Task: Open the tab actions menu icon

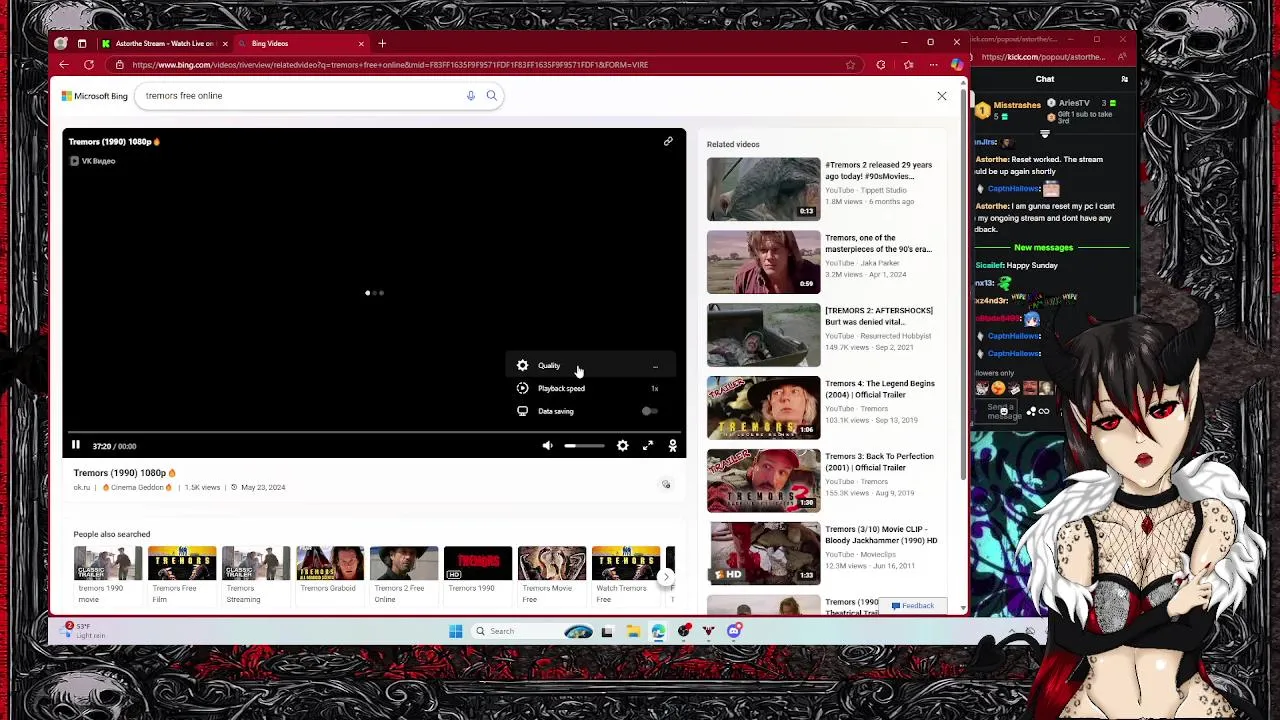Action: pos(82,44)
